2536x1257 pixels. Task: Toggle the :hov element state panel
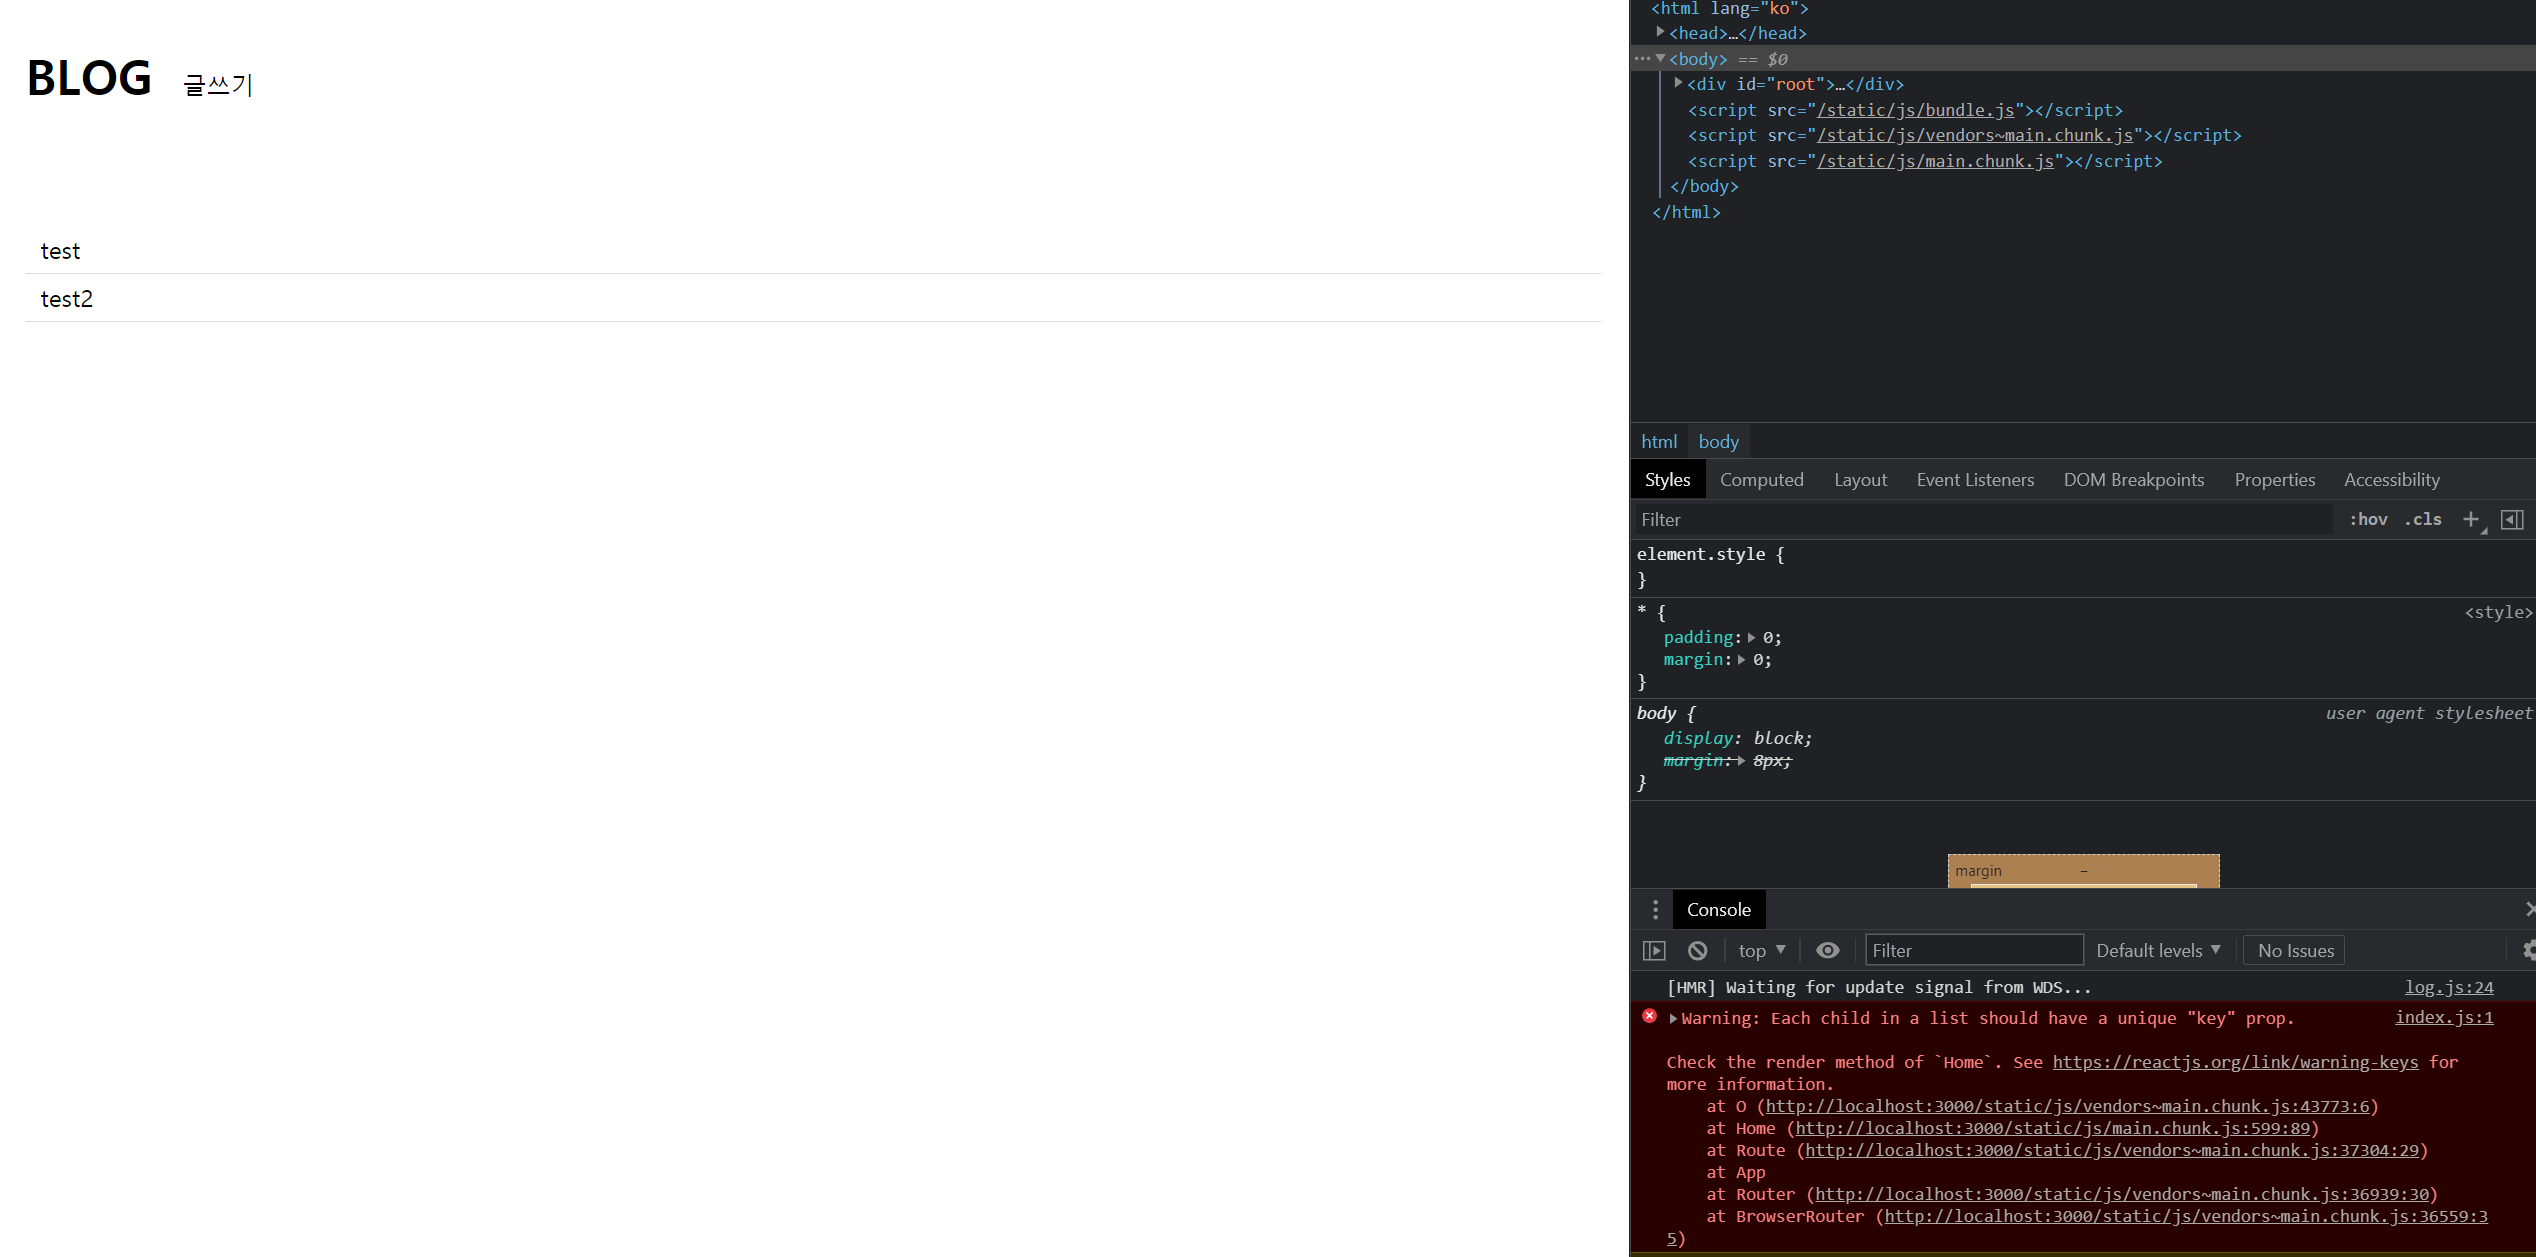click(x=2368, y=519)
